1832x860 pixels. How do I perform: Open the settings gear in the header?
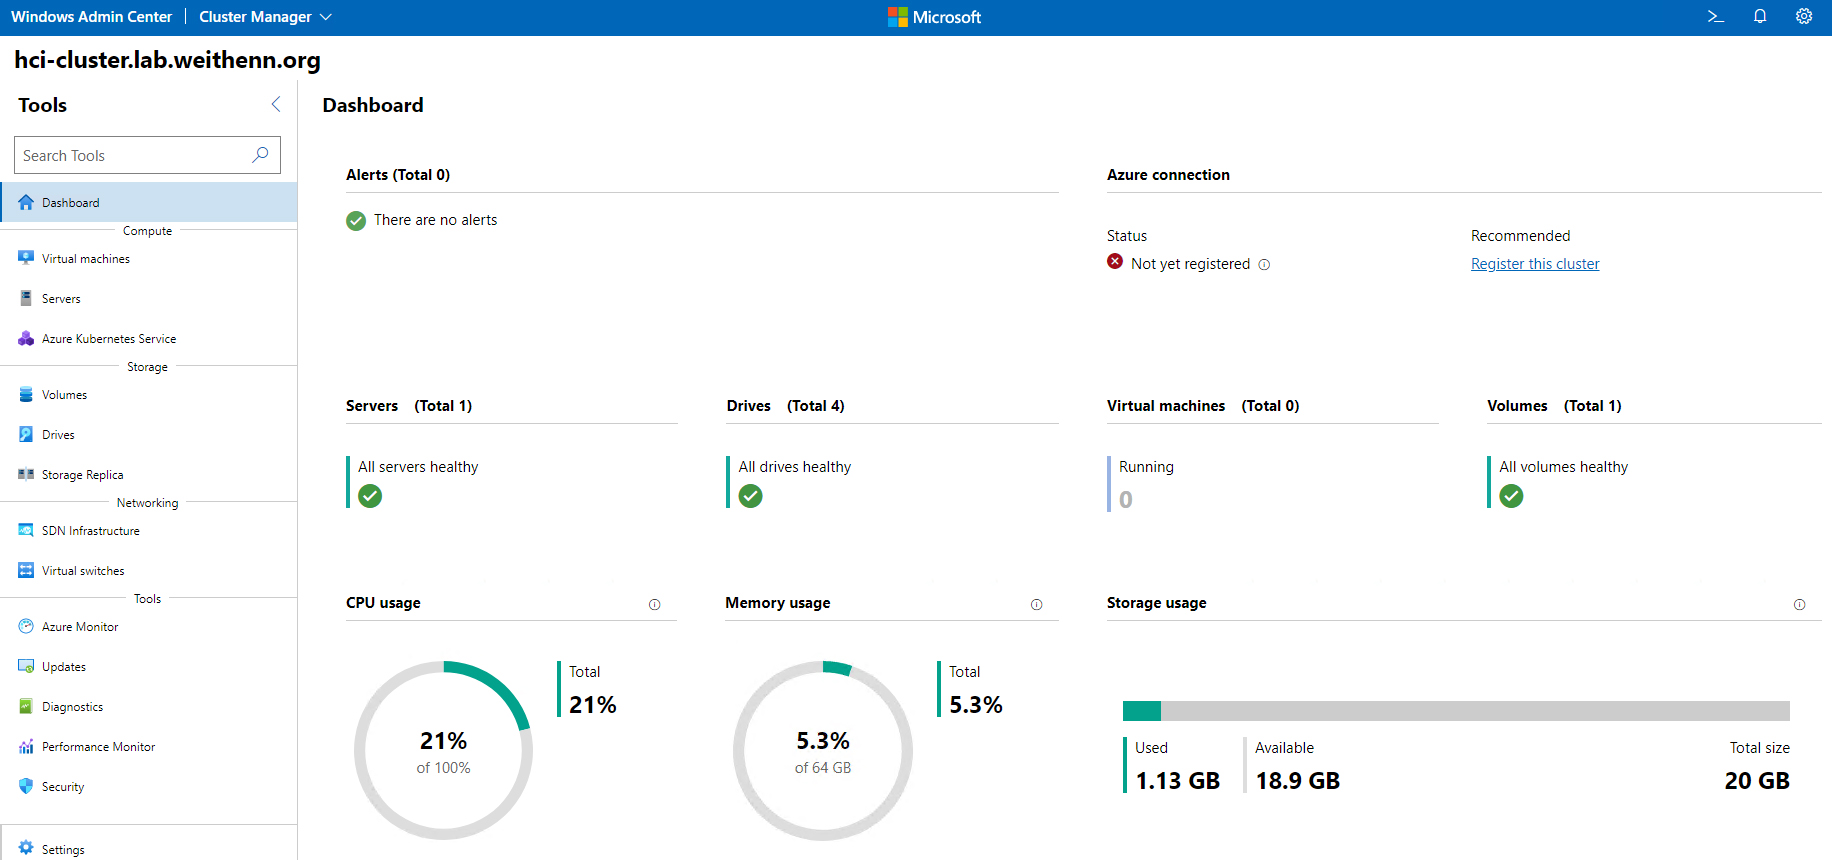pos(1804,17)
